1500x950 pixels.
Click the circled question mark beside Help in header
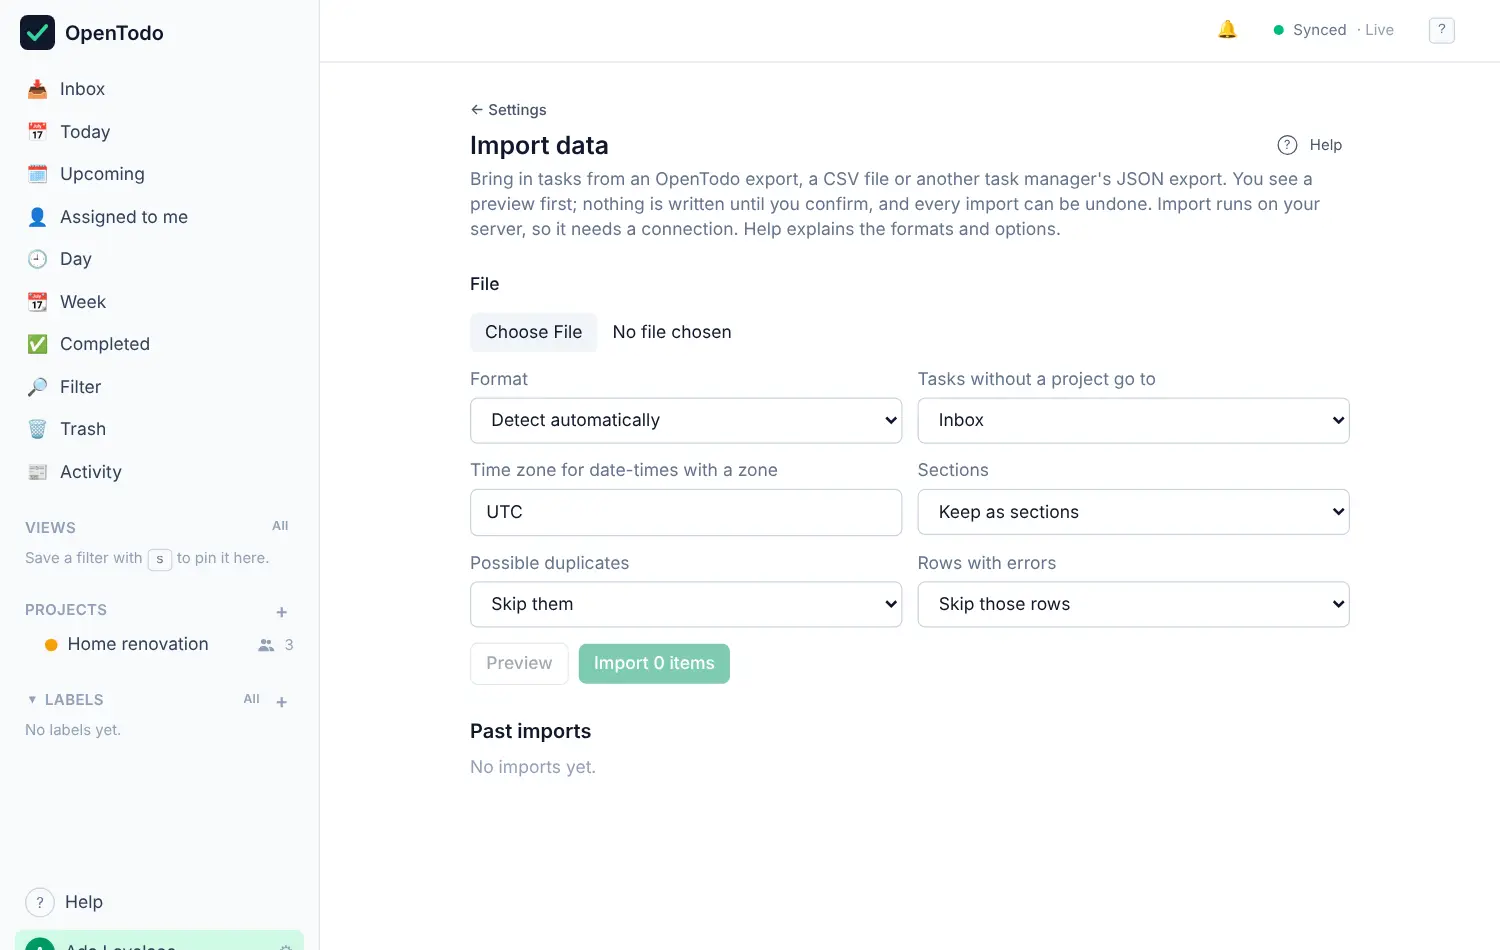[x=1287, y=145]
